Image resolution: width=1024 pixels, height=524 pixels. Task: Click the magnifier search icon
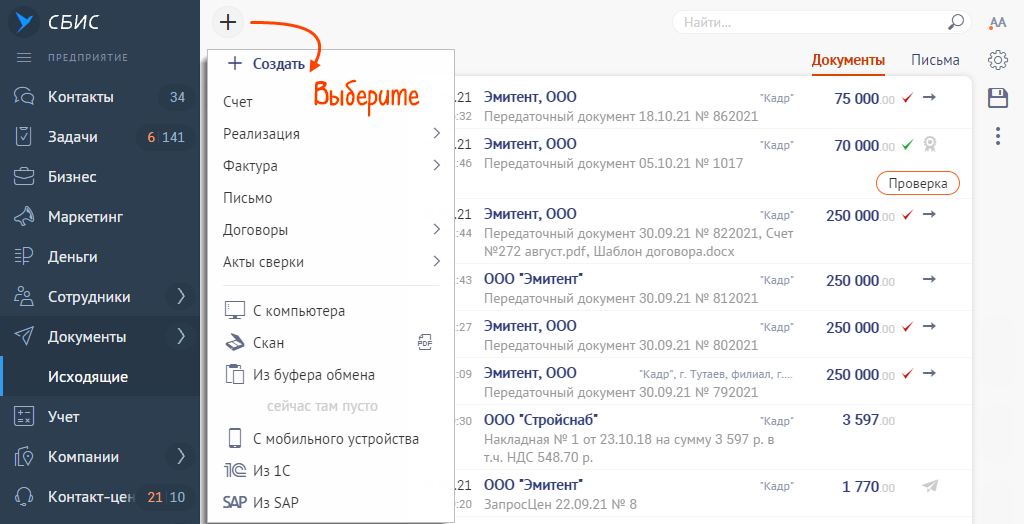click(956, 21)
